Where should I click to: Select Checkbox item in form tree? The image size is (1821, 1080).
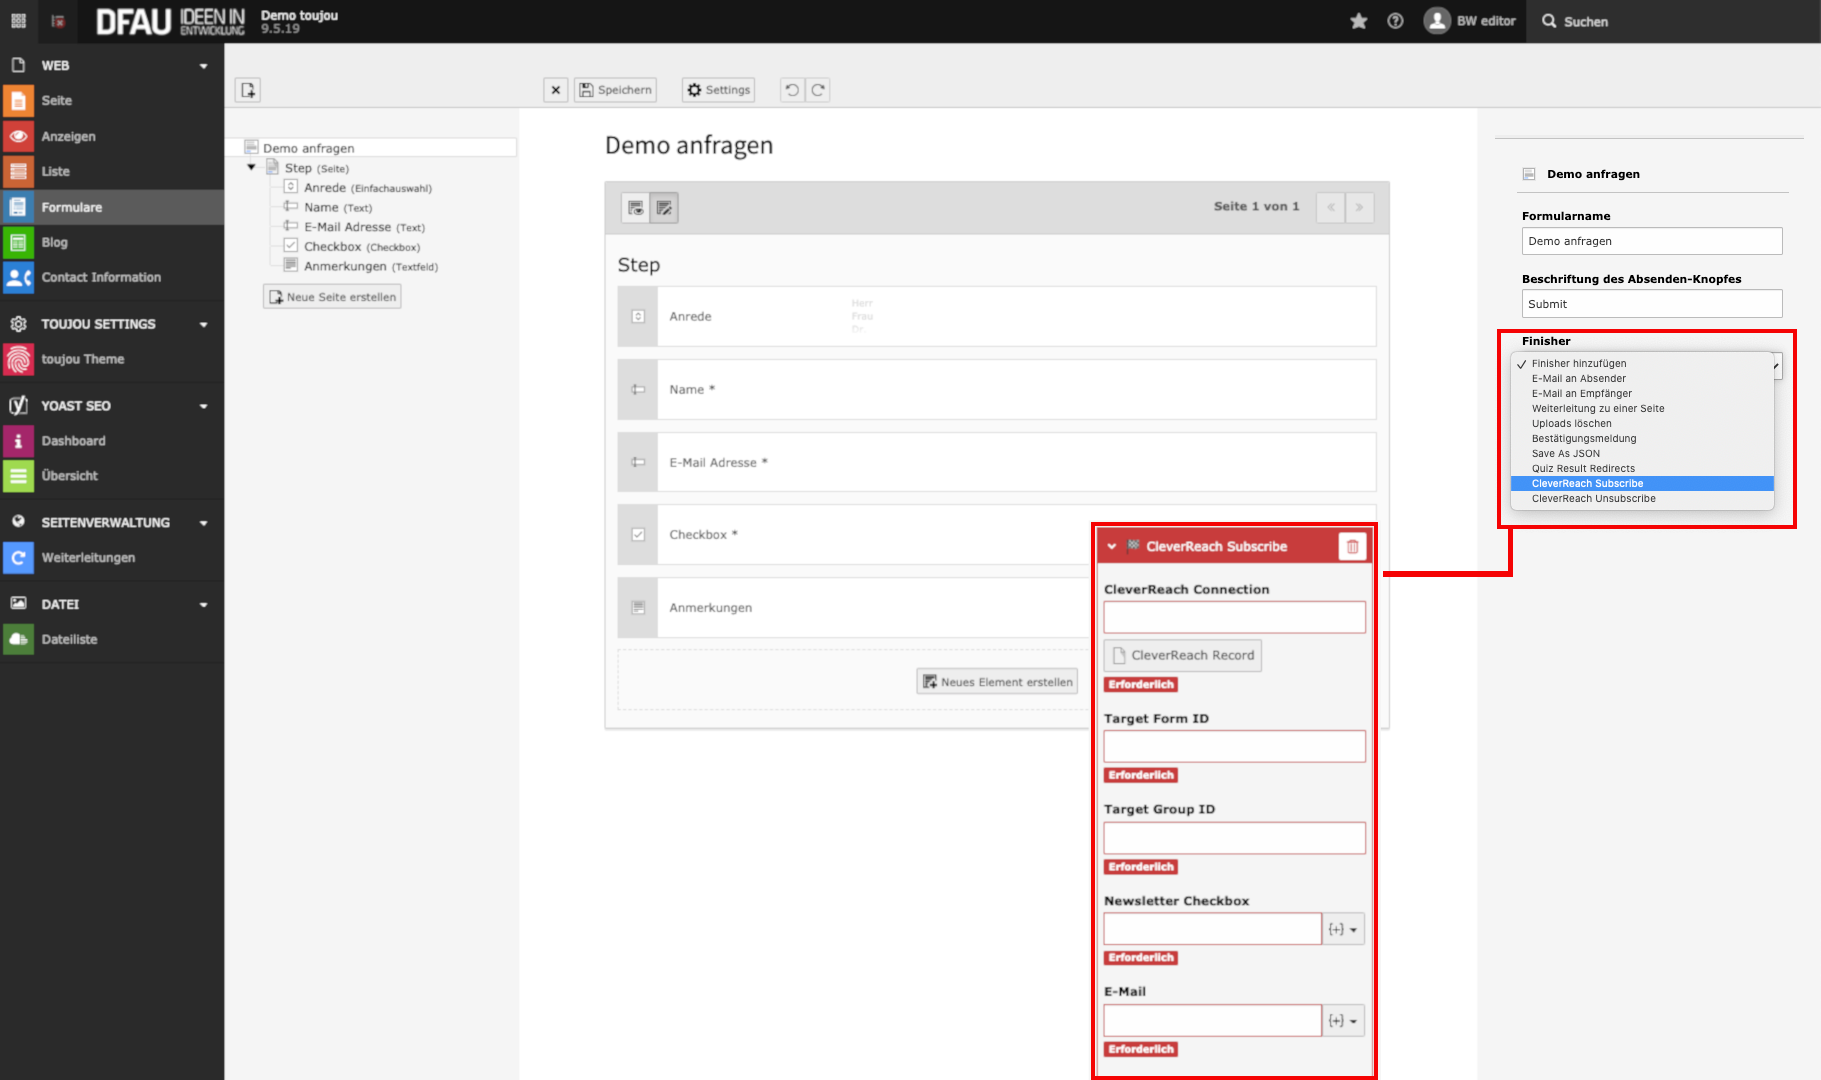tap(333, 247)
